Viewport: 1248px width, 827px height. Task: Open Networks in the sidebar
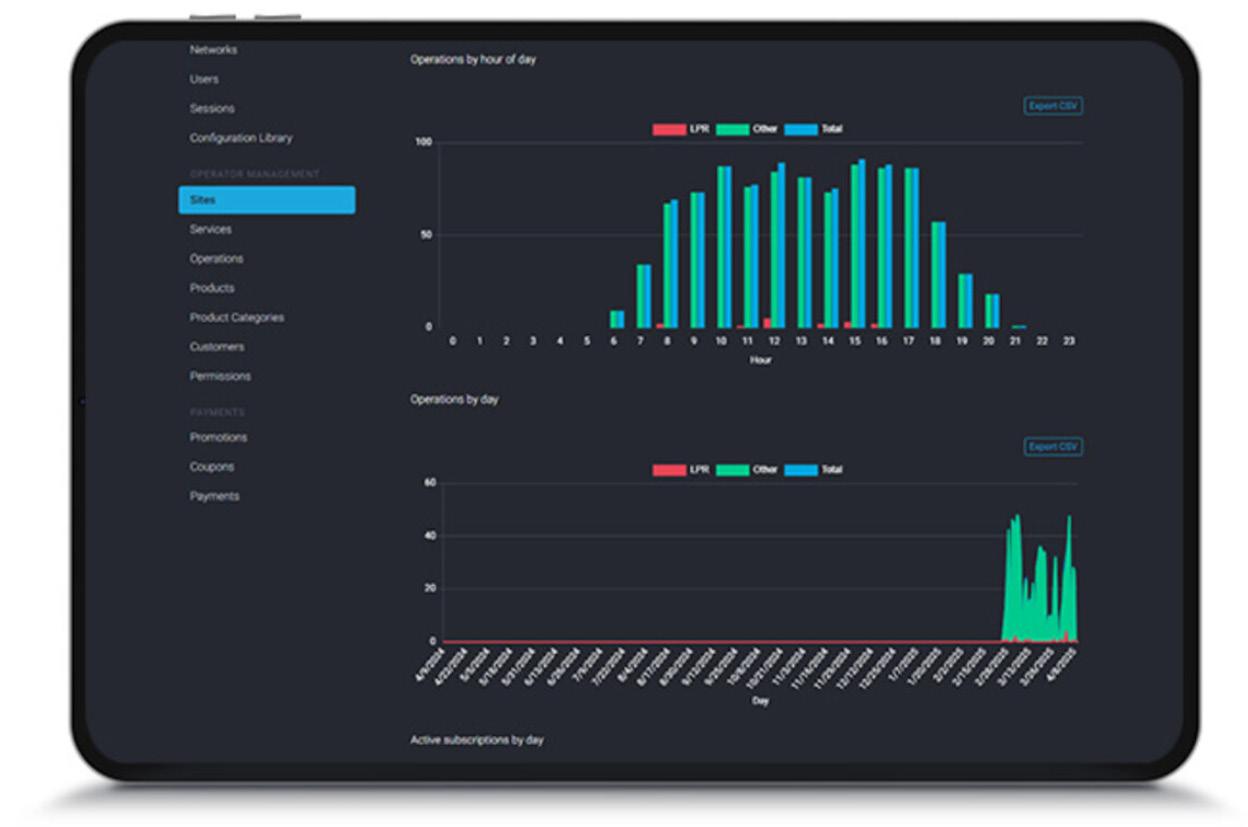[x=213, y=49]
